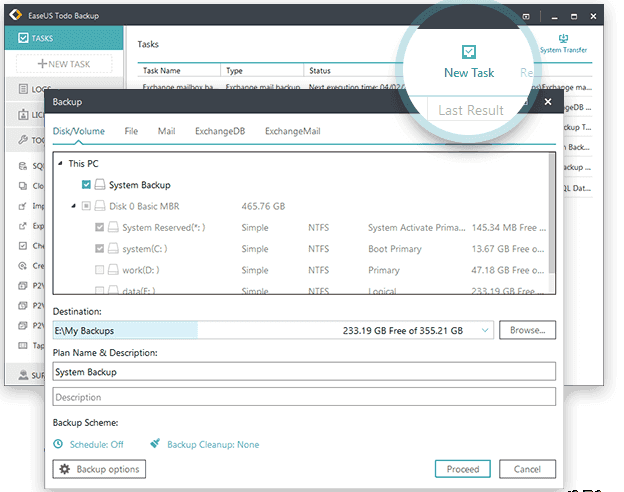
Task: Collapse the Disk 0 Basic MBR node
Action: point(73,207)
